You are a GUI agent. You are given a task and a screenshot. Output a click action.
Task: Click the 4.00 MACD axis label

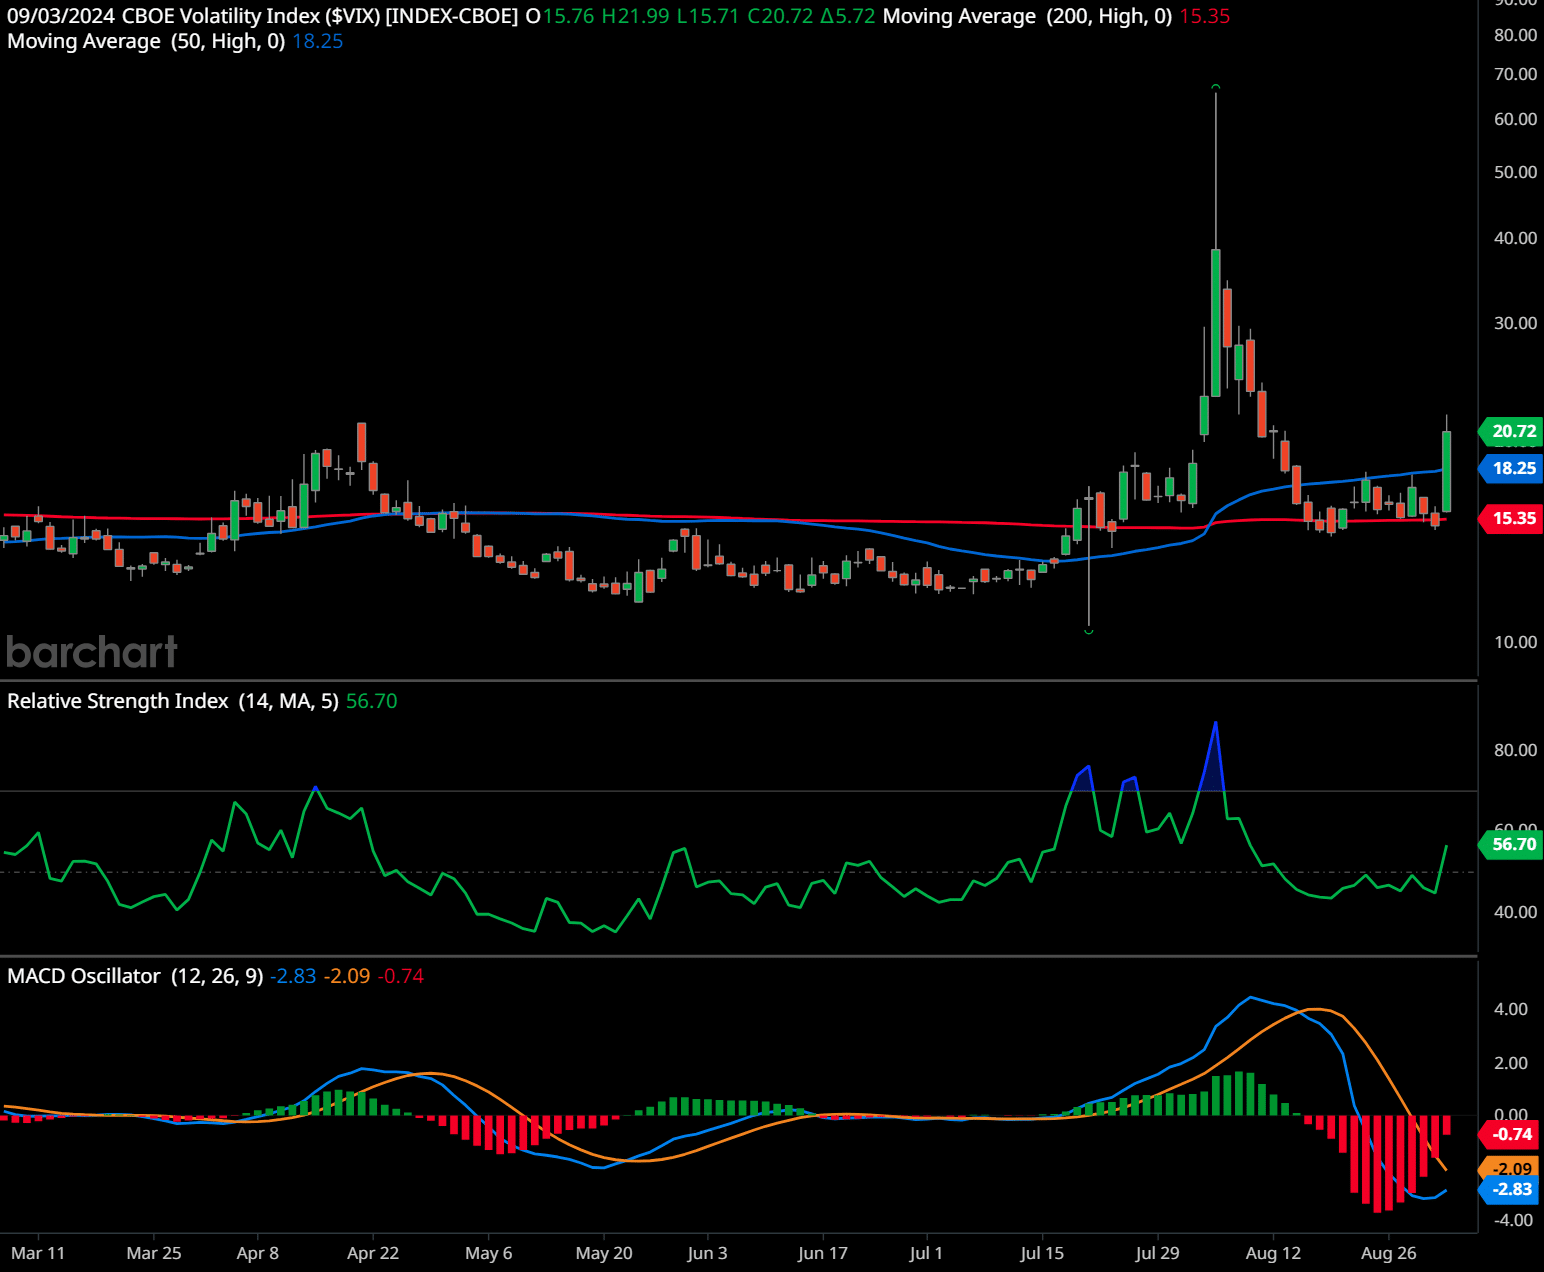(x=1511, y=1009)
